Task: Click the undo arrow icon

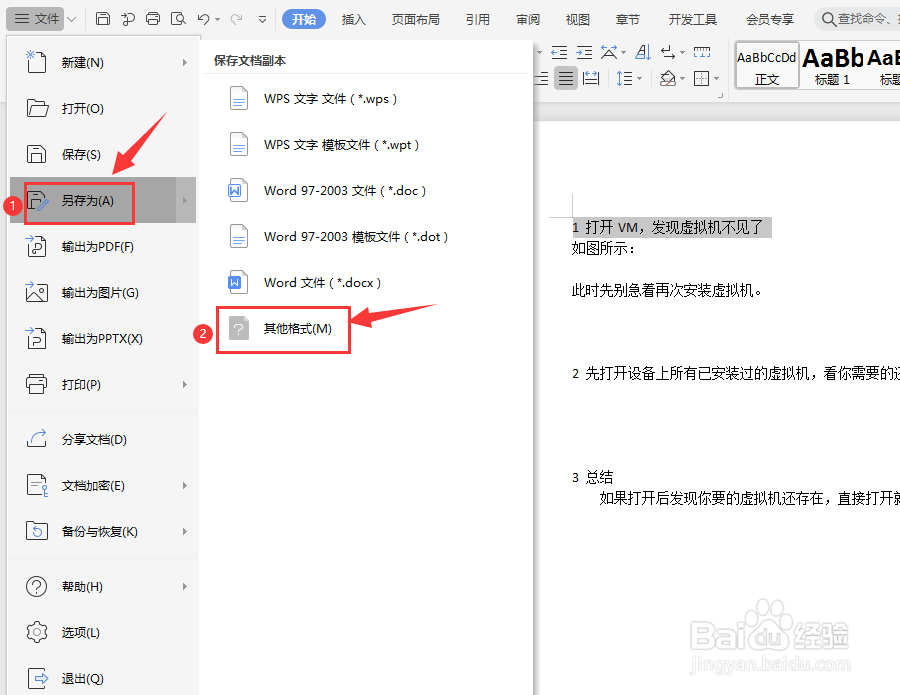Action: coord(203,19)
